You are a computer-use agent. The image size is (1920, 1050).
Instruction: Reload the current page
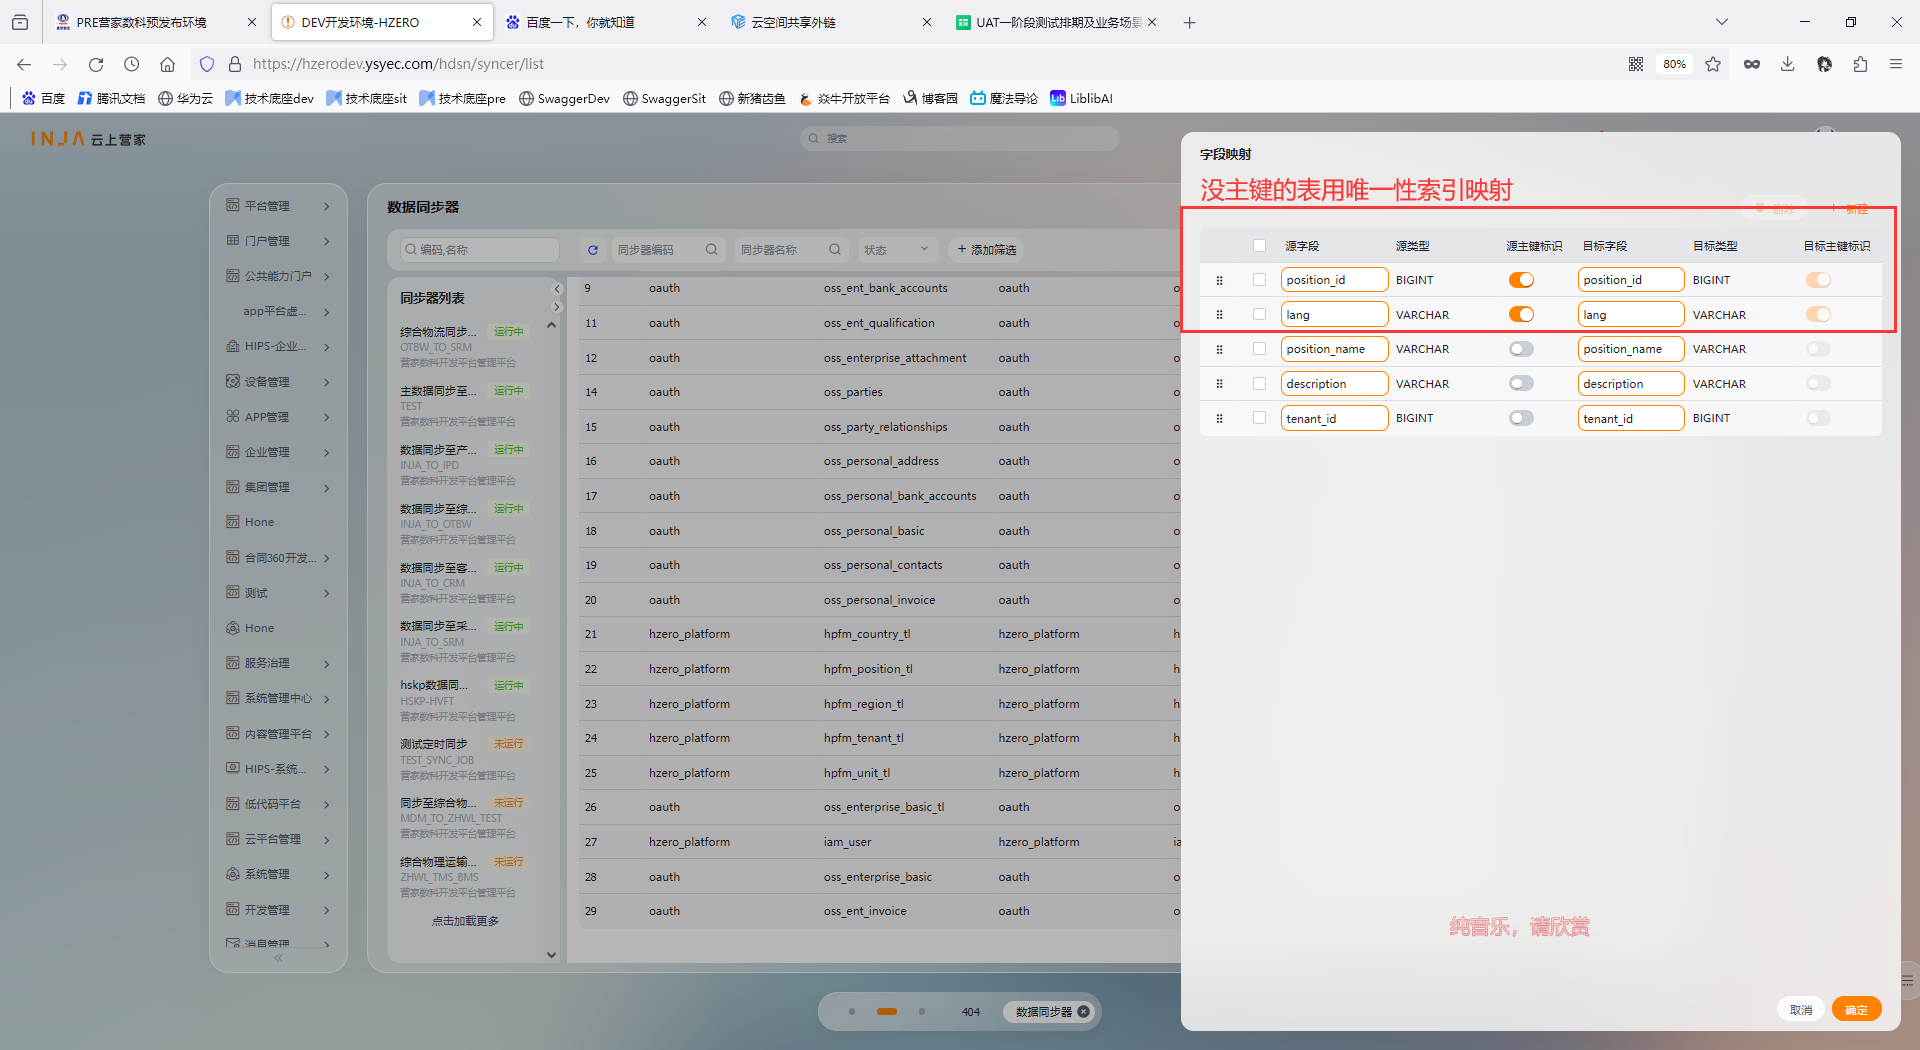pyautogui.click(x=96, y=64)
